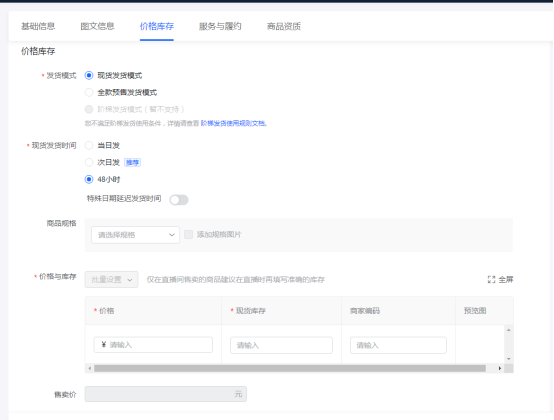The image size is (554, 420).
Task: Click the 全屏 text button
Action: click(x=506, y=279)
